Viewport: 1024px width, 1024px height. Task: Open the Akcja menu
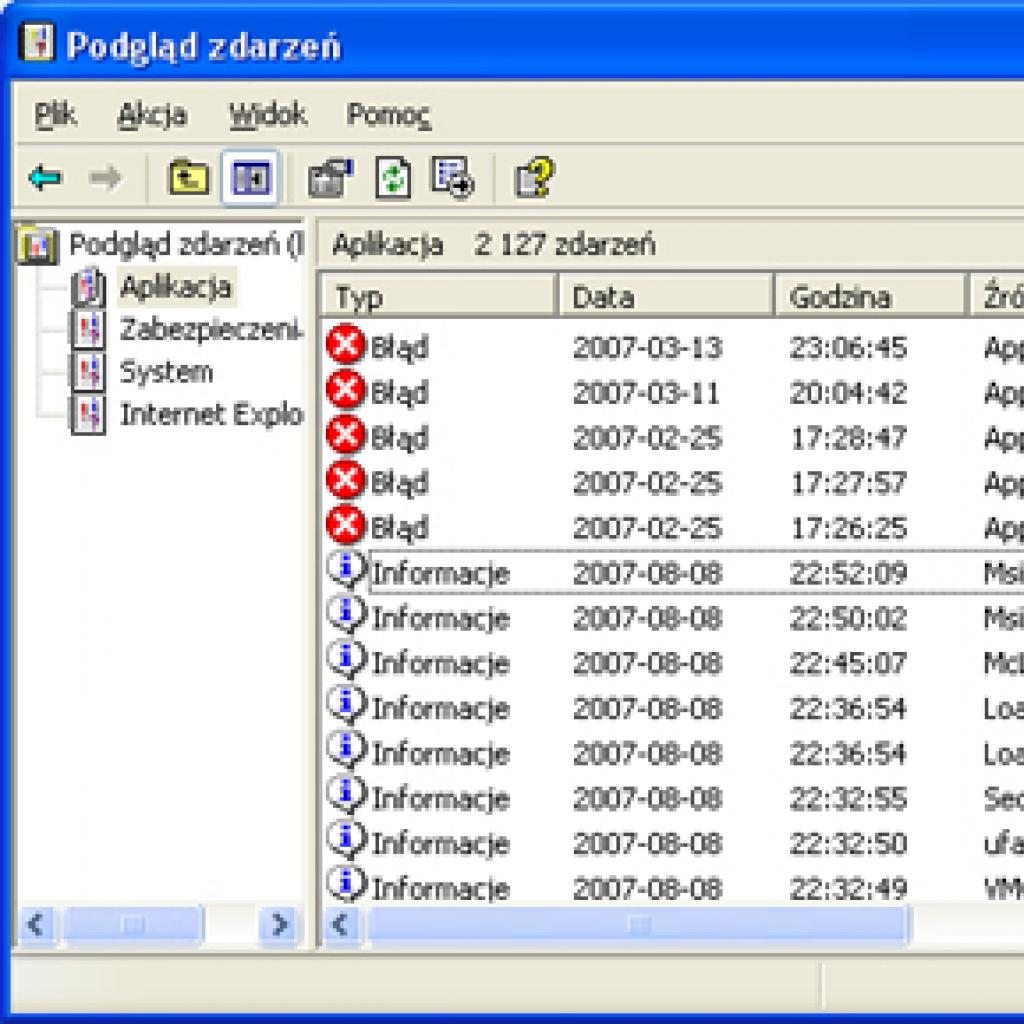[x=152, y=115]
